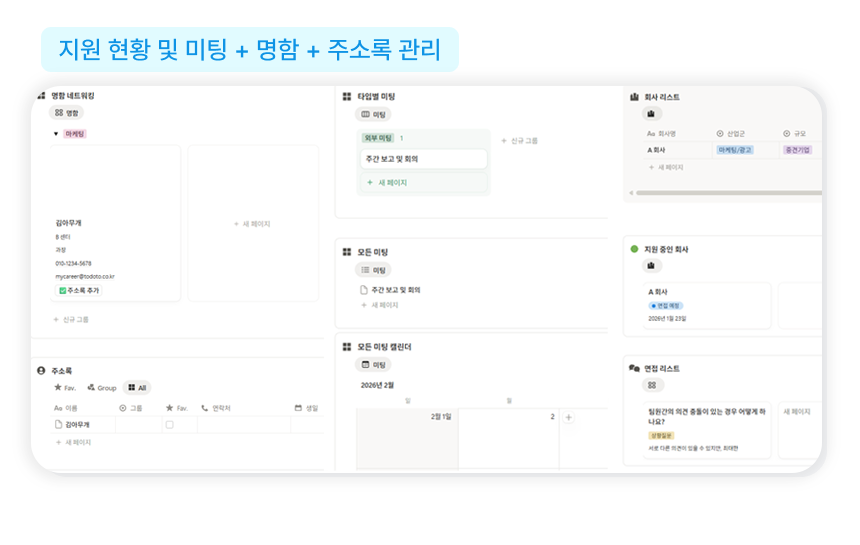Expand the 외부 미팅 board group header
Screen dimensions: 860x545
(378, 138)
